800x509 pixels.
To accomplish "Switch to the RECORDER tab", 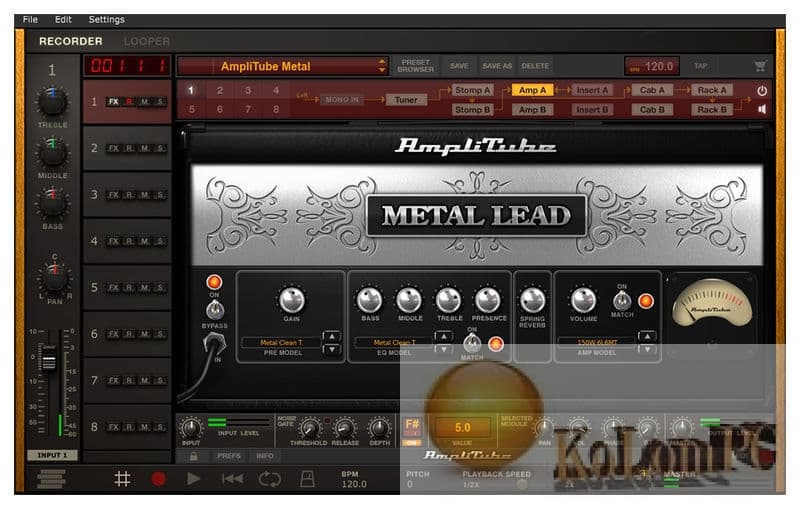I will pos(70,41).
